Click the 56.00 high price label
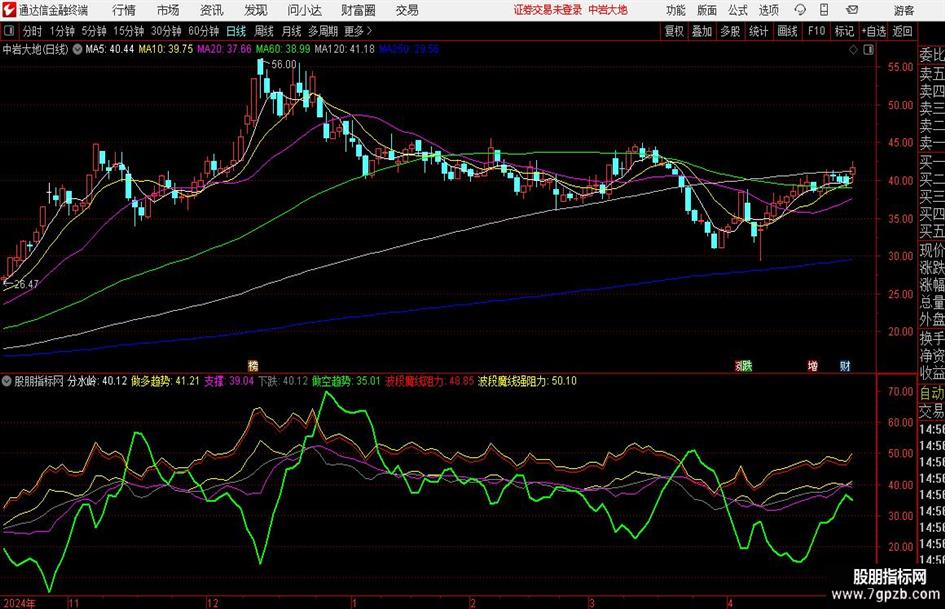The width and height of the screenshot is (945, 609). tap(283, 64)
